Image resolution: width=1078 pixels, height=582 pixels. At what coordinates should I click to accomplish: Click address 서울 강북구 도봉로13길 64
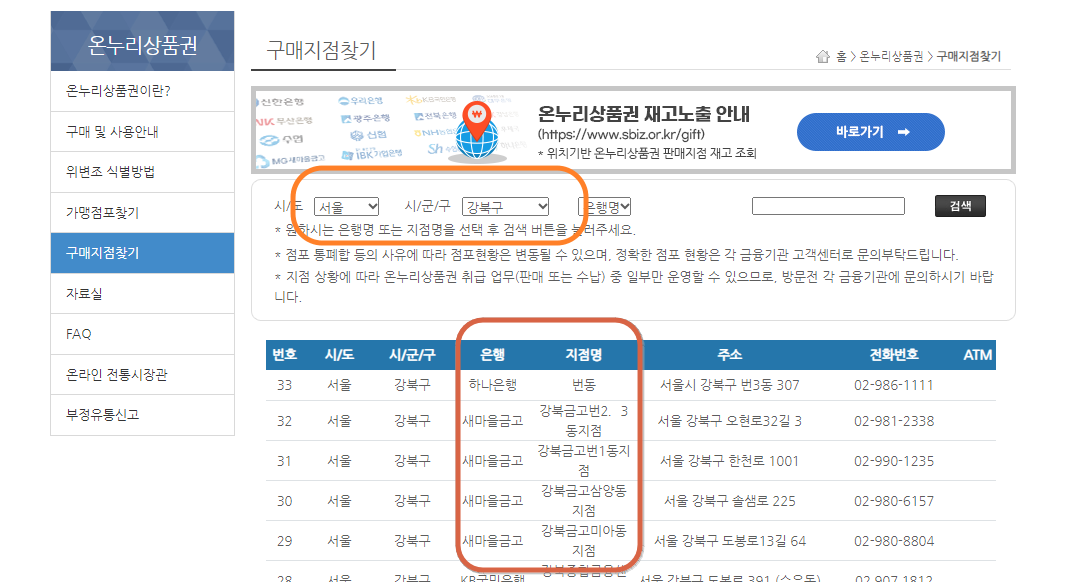pos(729,541)
